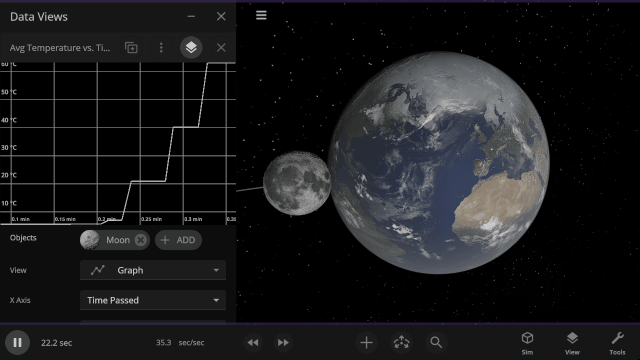This screenshot has width=640, height=360.
Task: Click the 0.25 min axis label
Action: click(151, 219)
